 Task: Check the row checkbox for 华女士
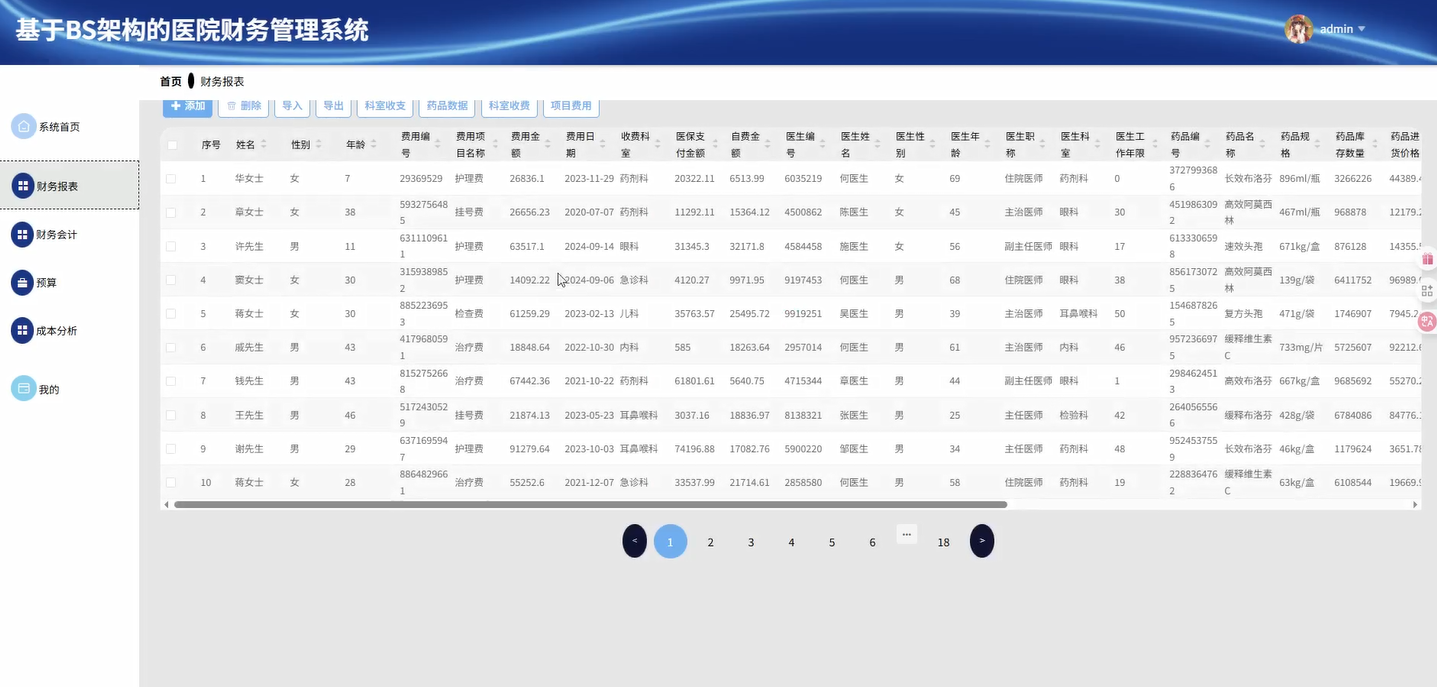171,179
